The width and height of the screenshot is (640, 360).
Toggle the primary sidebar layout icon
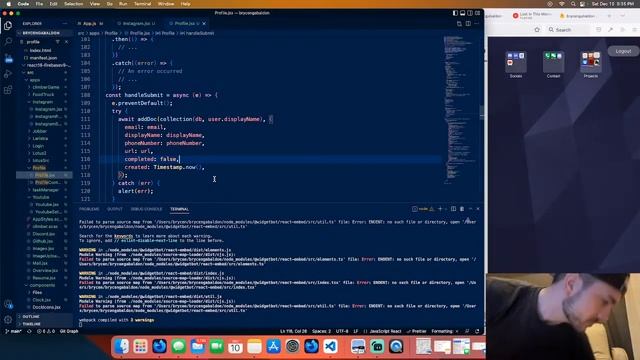tap(455, 13)
